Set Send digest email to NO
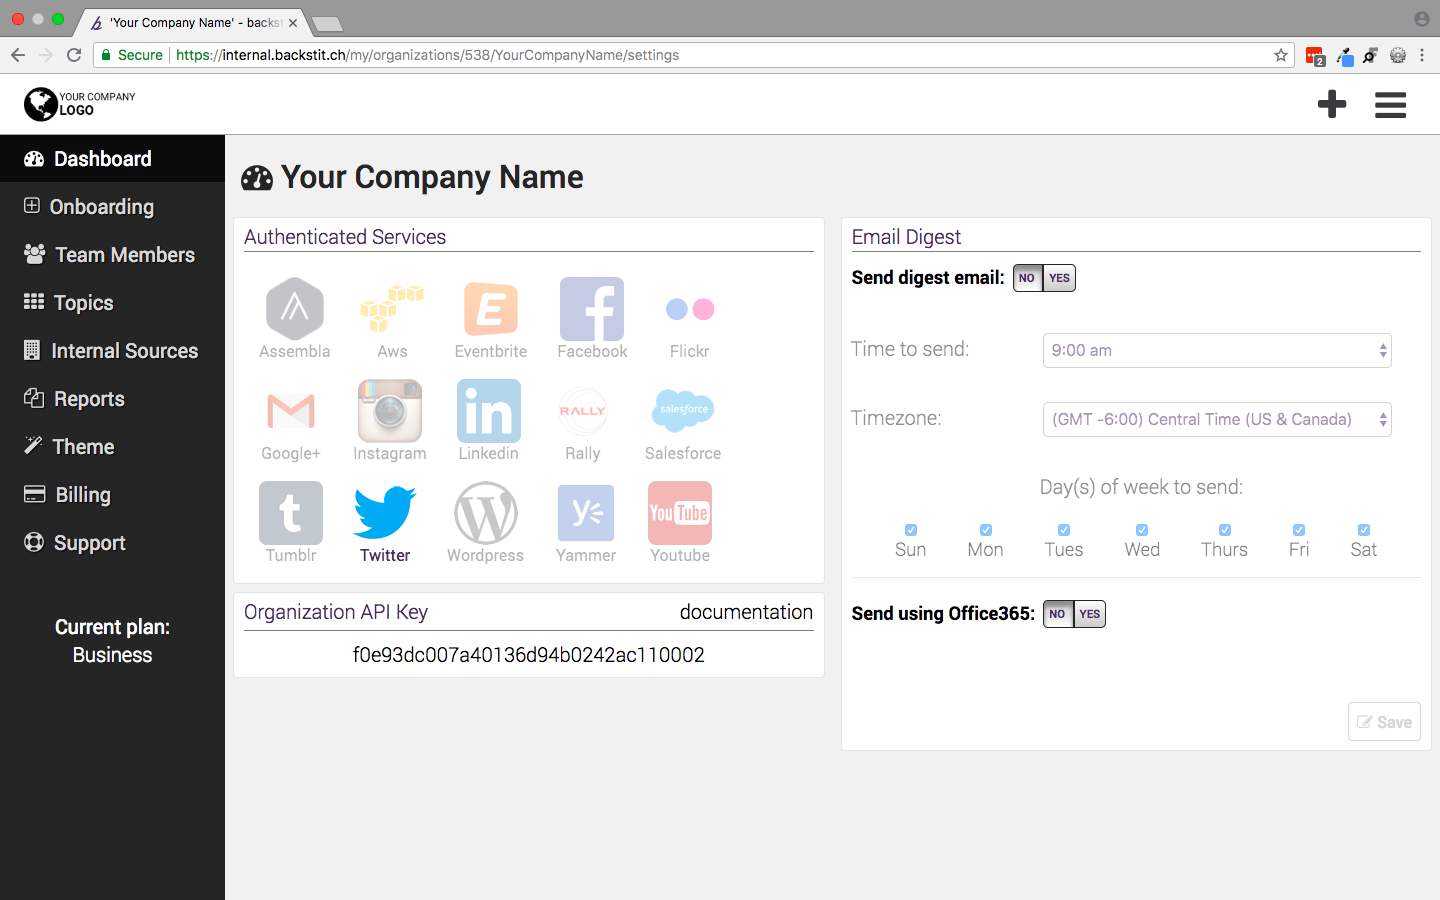The height and width of the screenshot is (900, 1440). [x=1028, y=278]
